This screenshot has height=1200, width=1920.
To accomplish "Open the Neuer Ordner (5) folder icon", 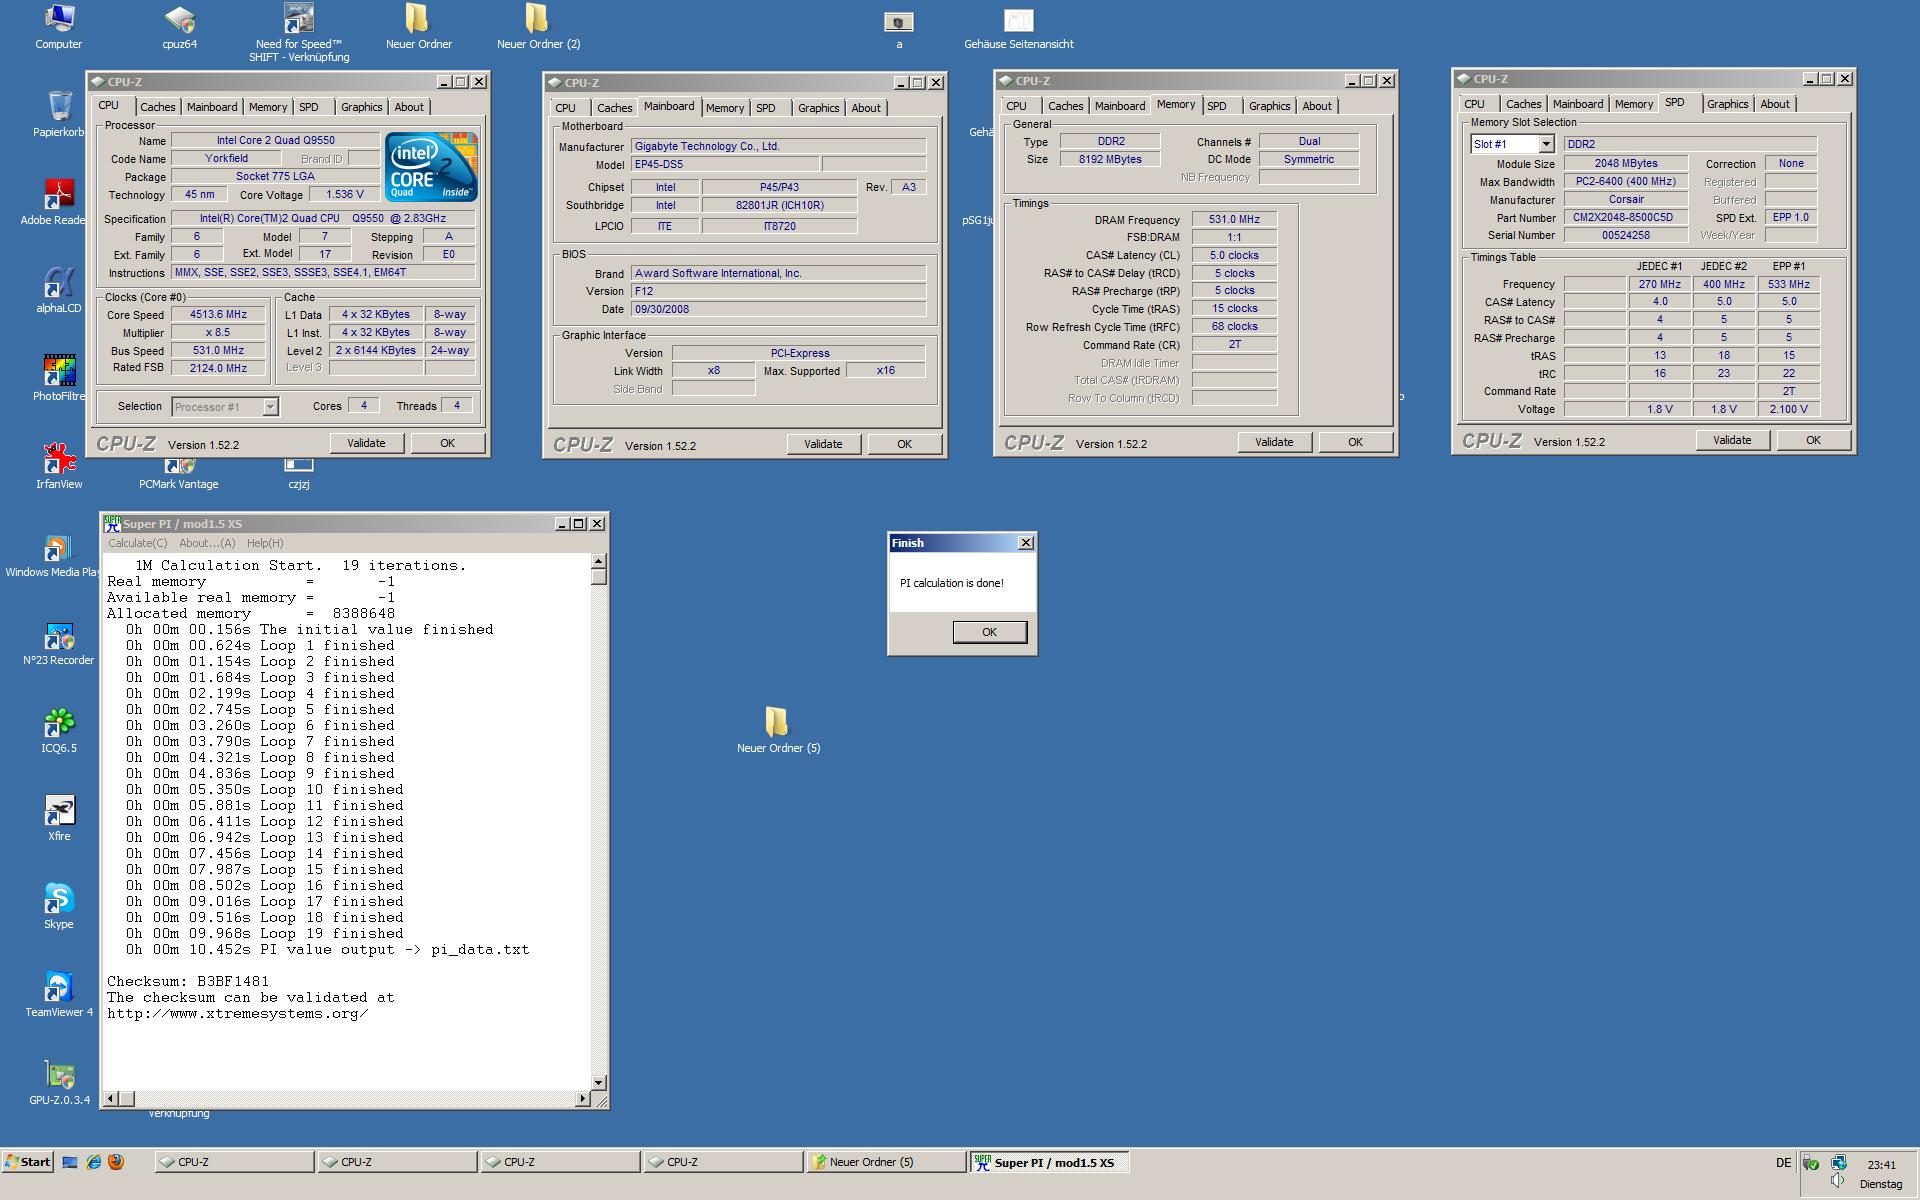I will pos(778,730).
